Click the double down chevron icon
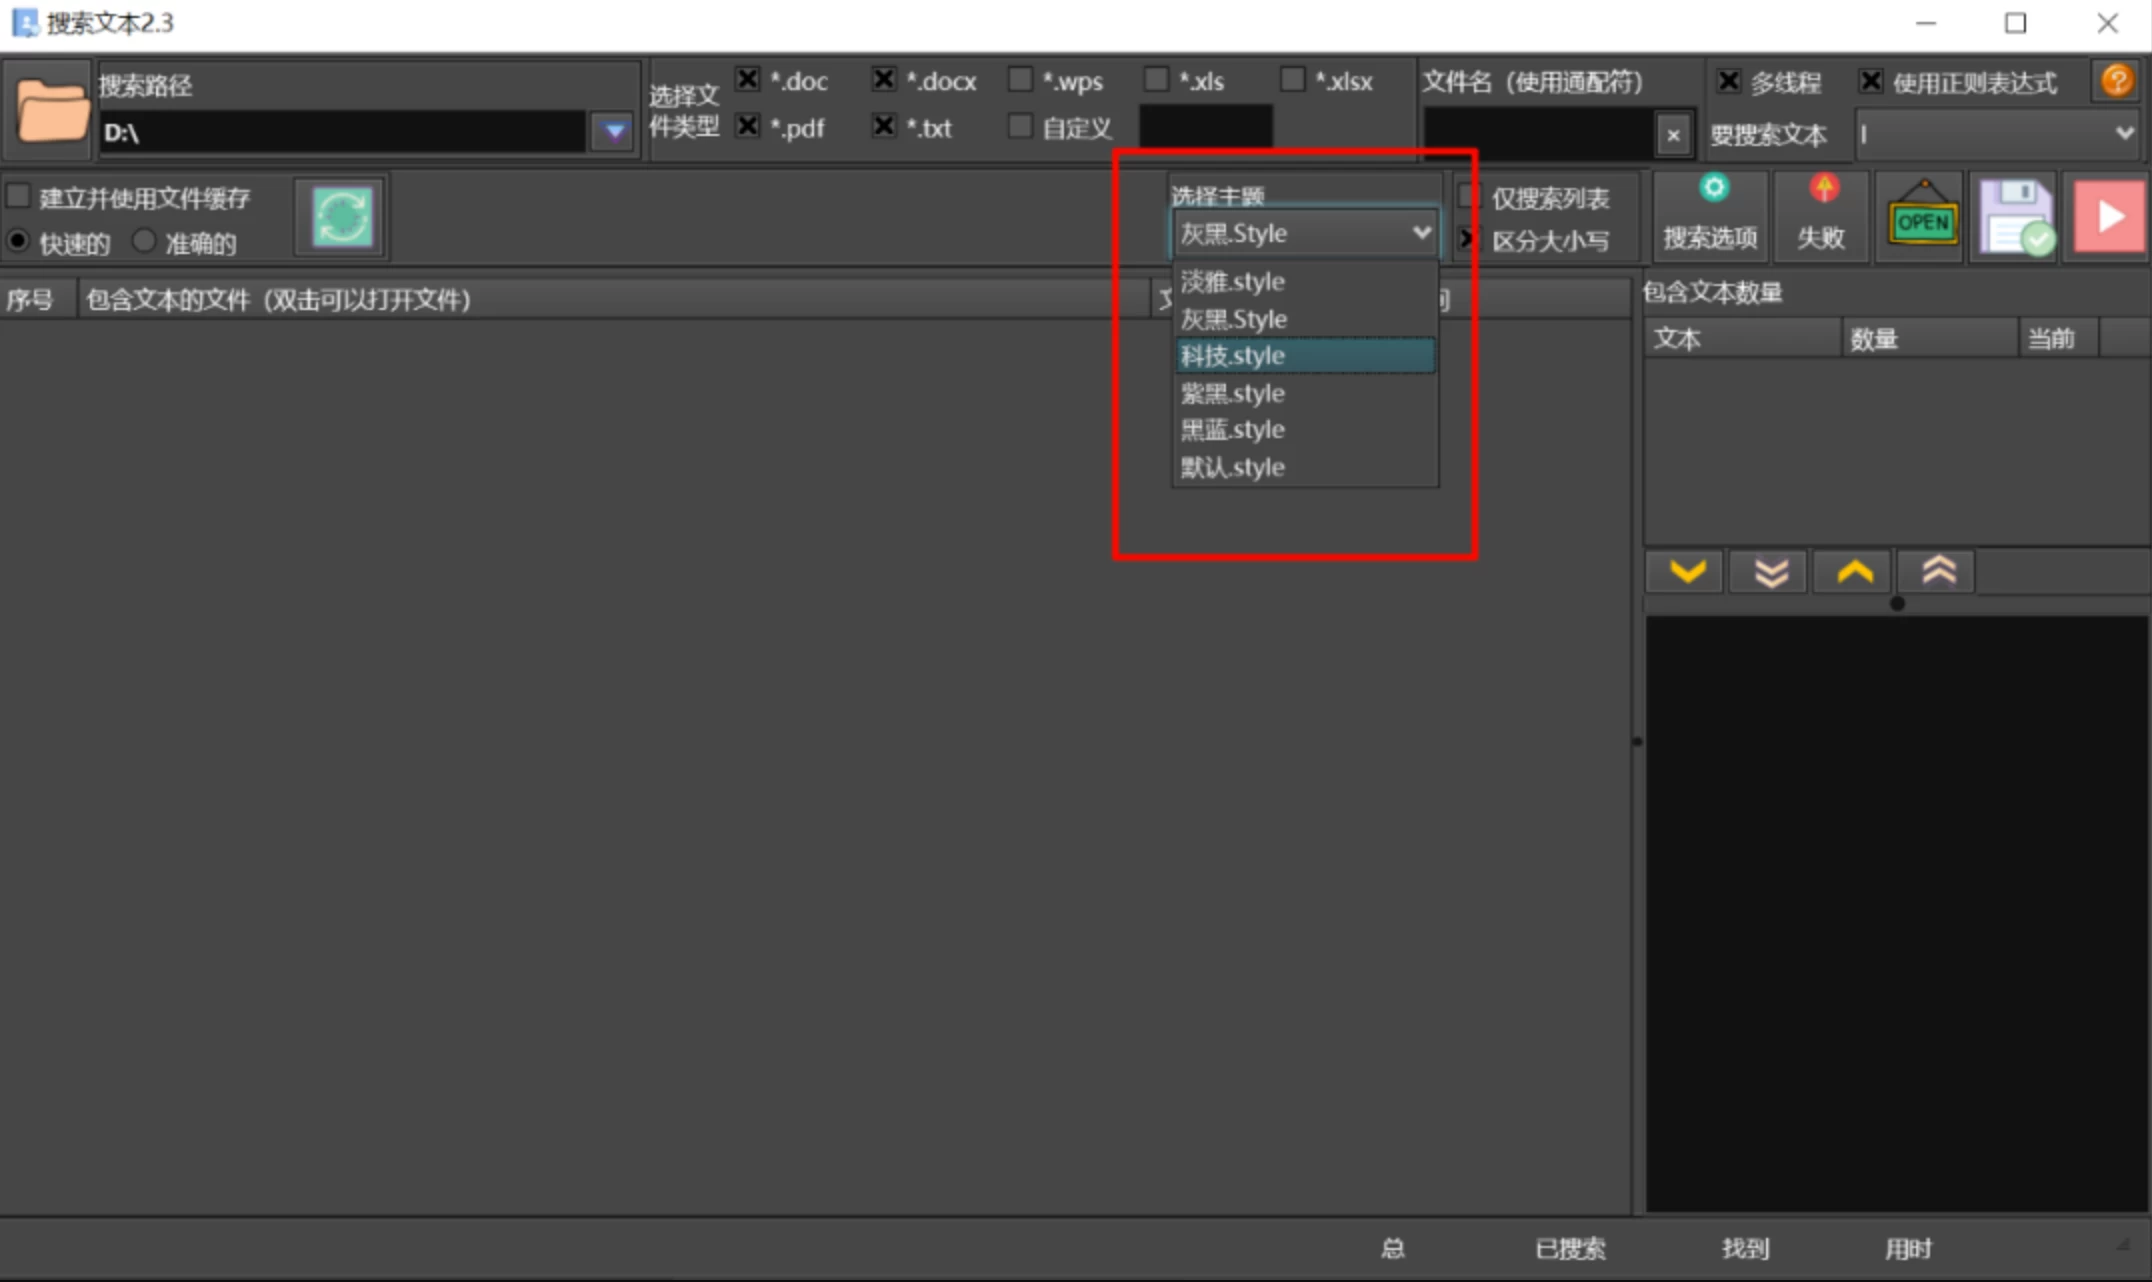 pyautogui.click(x=1770, y=572)
